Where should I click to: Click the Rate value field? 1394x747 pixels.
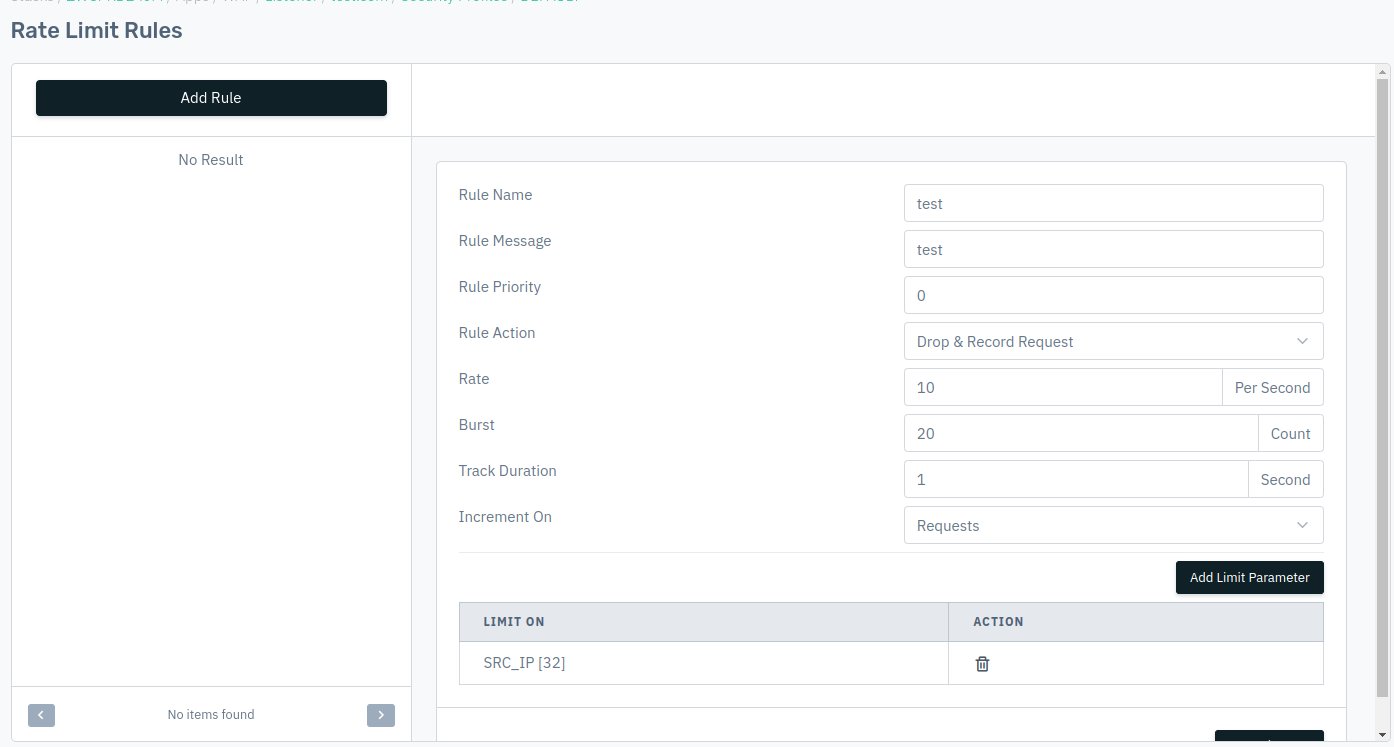(1062, 387)
